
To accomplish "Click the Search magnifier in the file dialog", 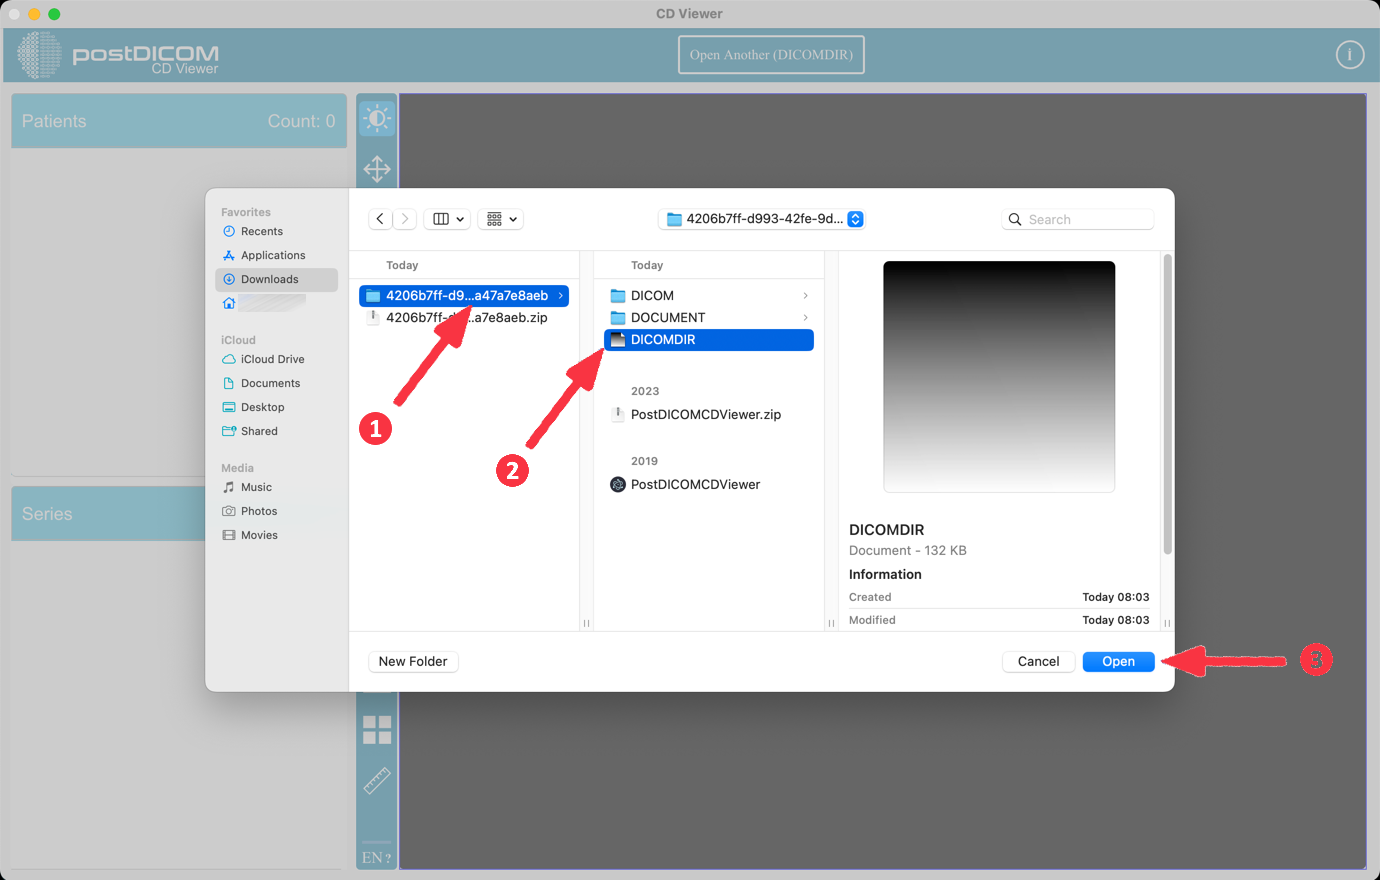I will [1015, 218].
